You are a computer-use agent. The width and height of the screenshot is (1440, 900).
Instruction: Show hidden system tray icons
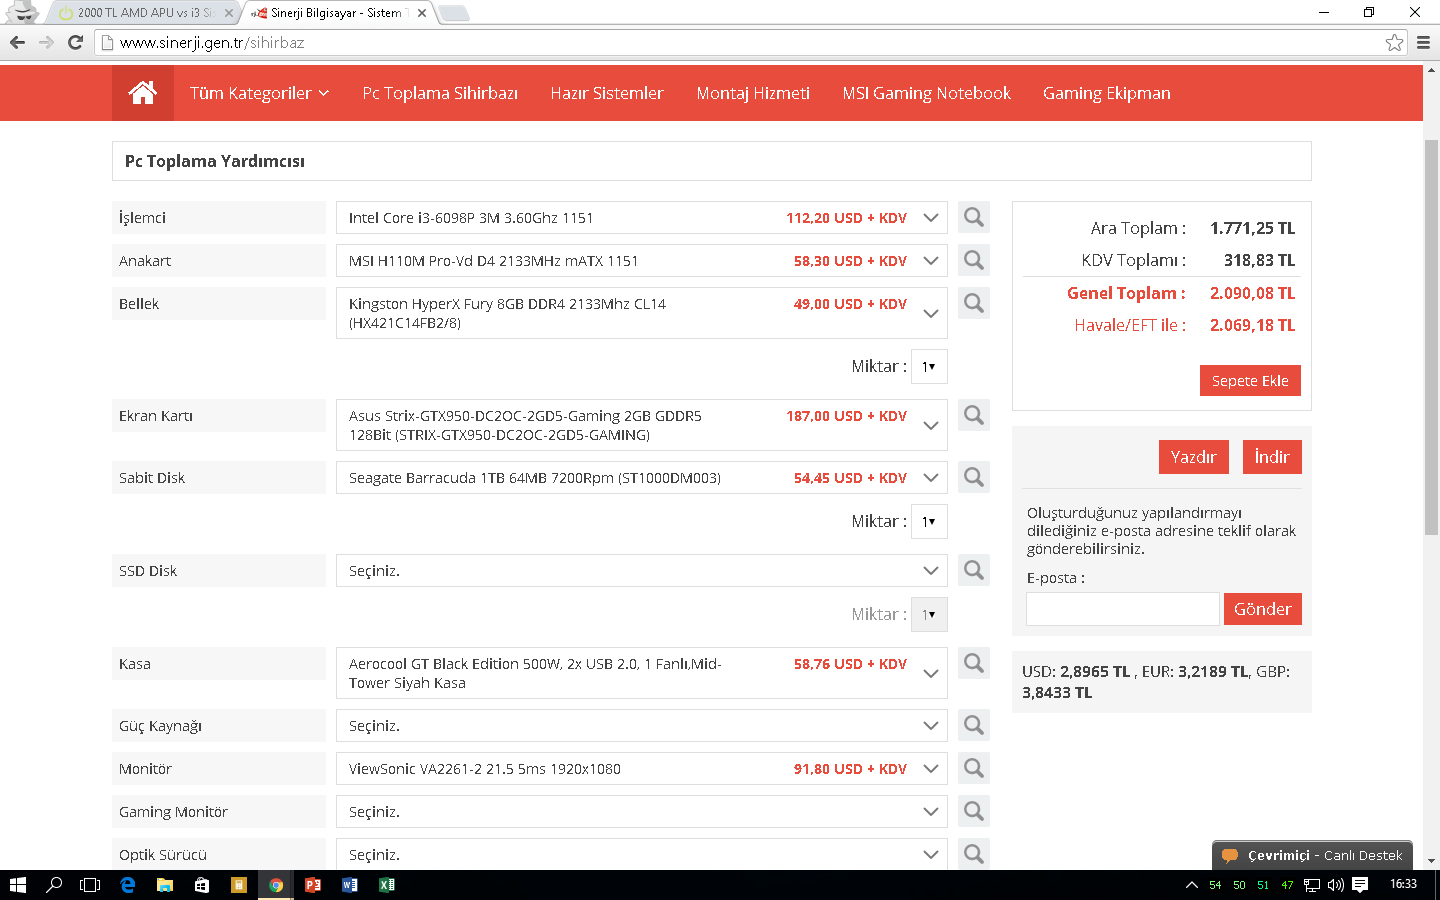click(x=1191, y=885)
